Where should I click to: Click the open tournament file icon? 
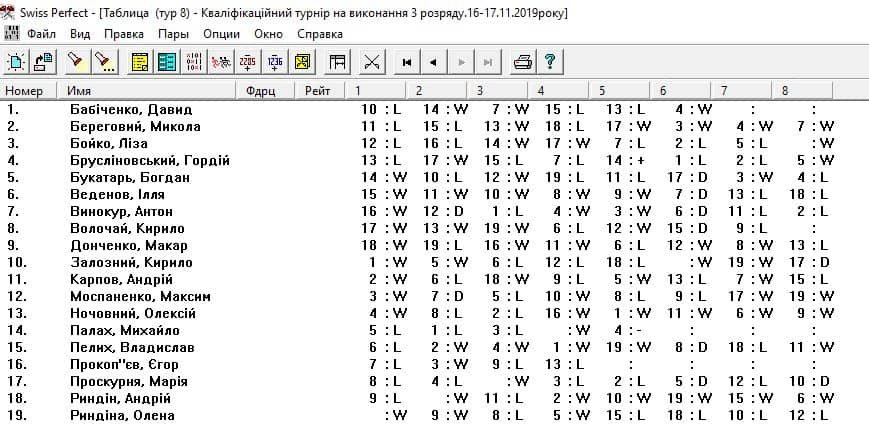tap(43, 62)
